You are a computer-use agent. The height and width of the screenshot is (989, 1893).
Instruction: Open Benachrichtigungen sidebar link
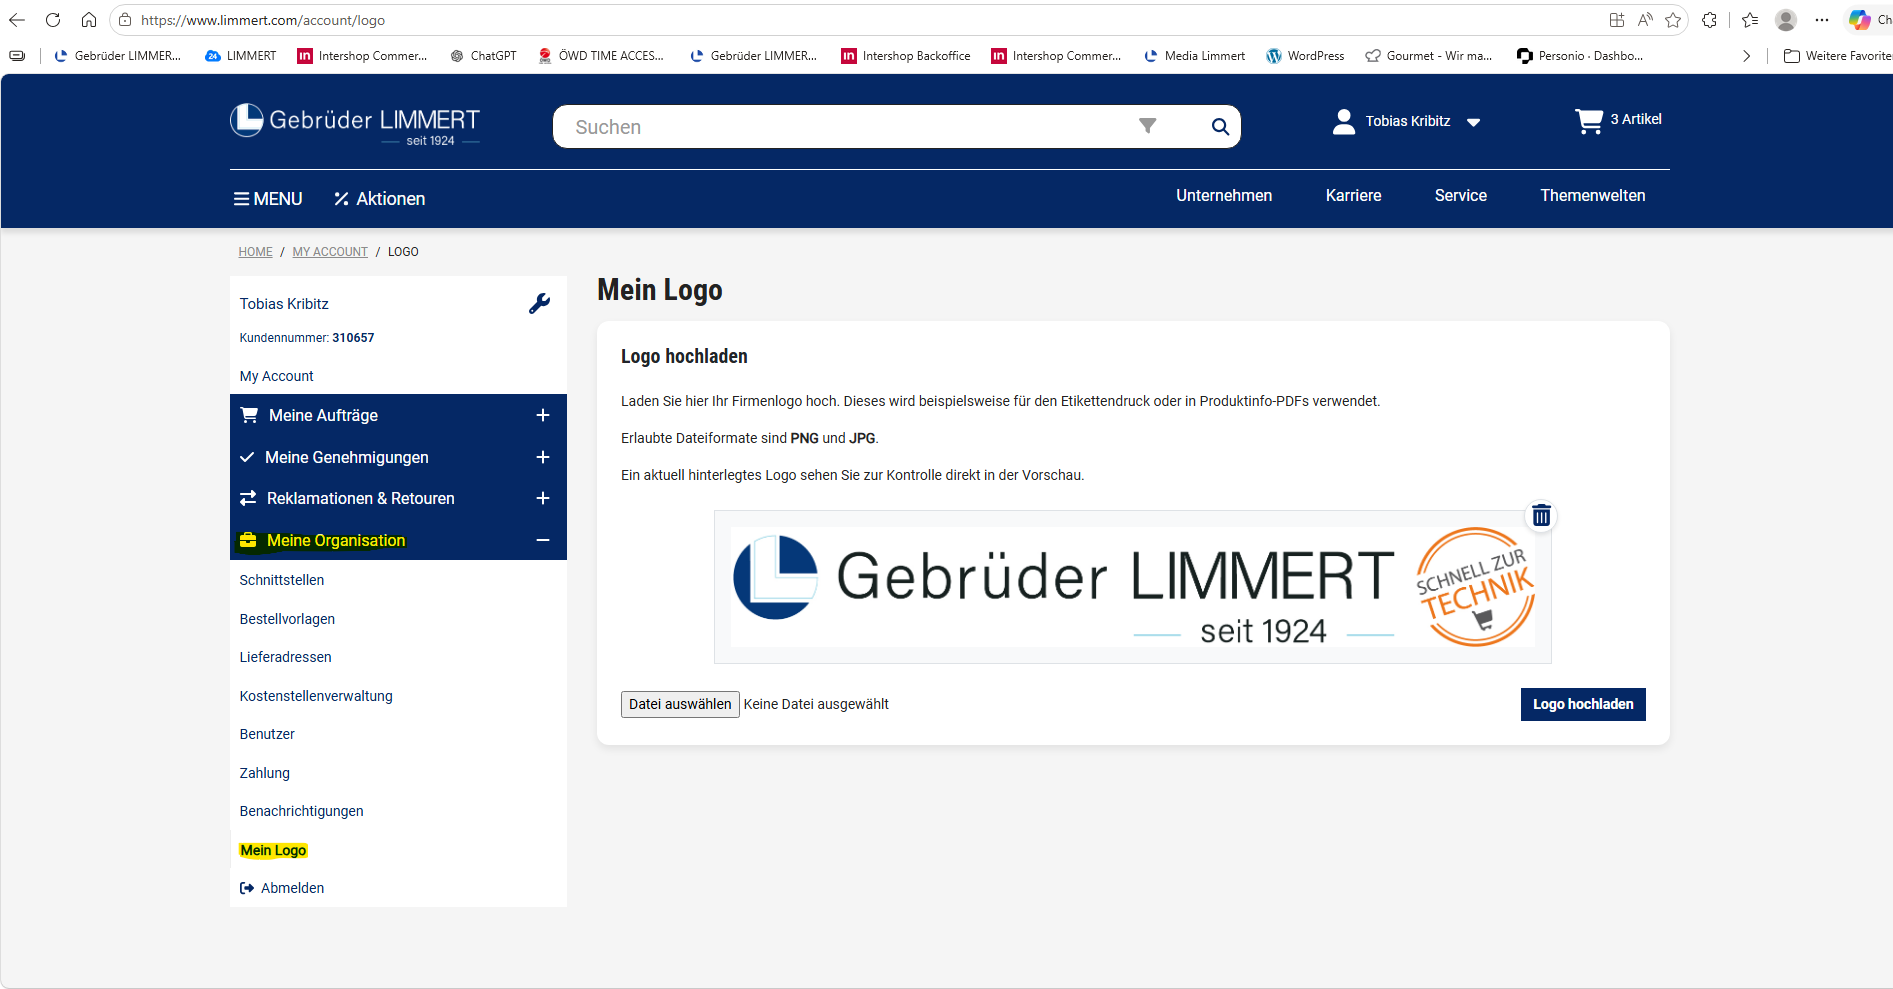pyautogui.click(x=301, y=811)
